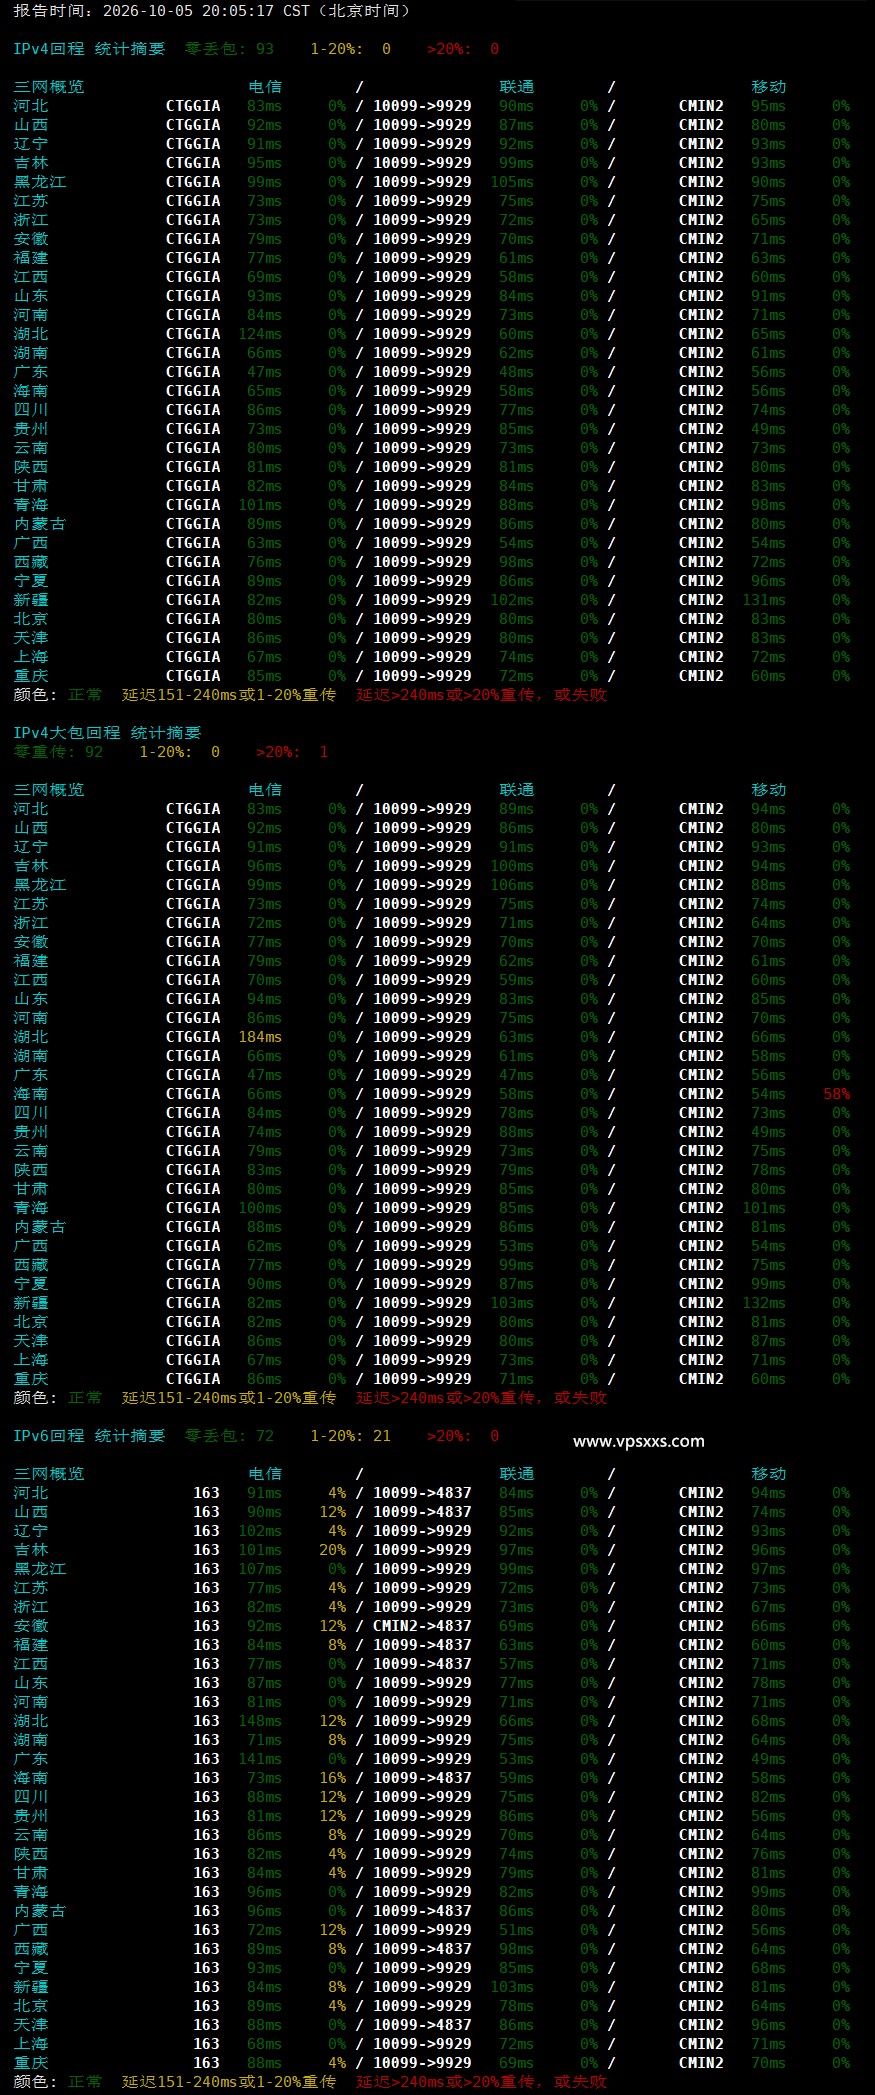875x2095 pixels.
Task: Click 电信 column header in IPv6 table
Action: click(265, 1474)
